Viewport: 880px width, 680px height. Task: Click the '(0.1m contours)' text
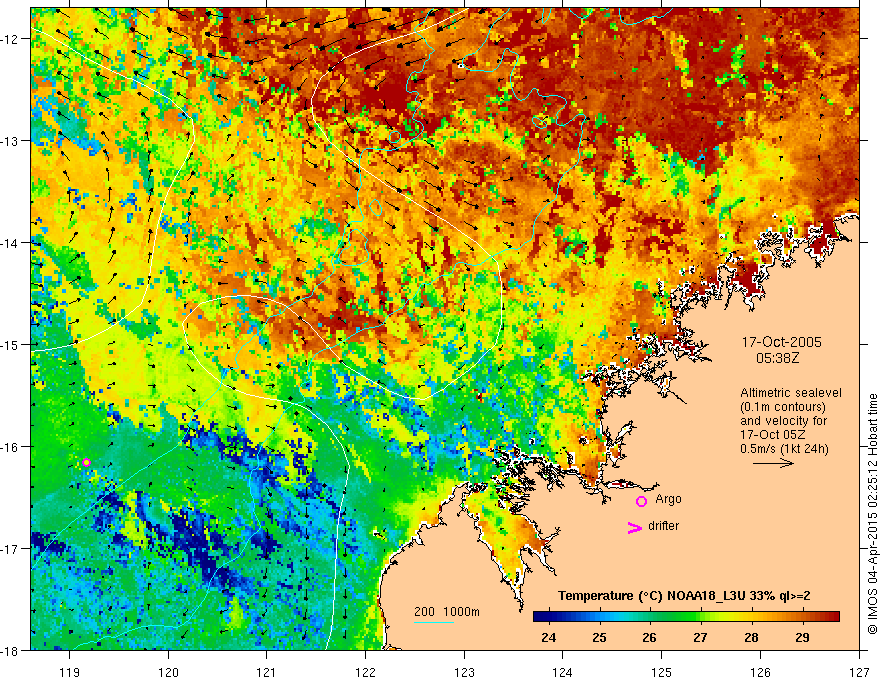783,407
